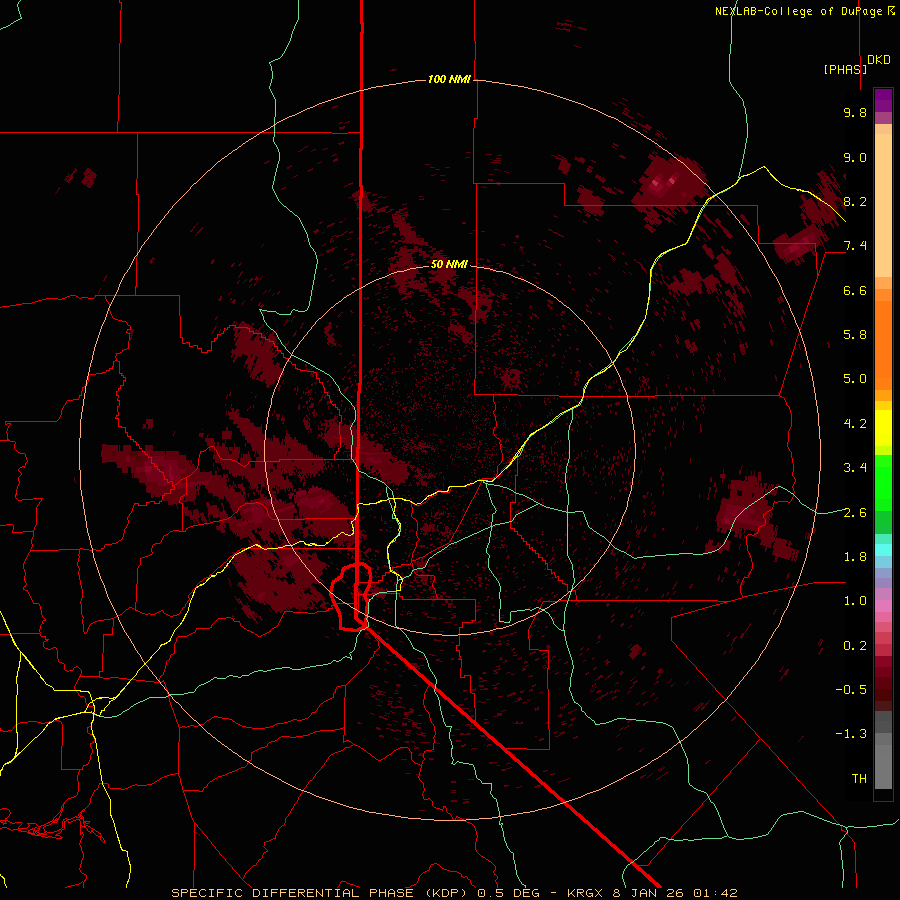Click the cyan segment of the color bar
The width and height of the screenshot is (900, 900).
pos(883,550)
